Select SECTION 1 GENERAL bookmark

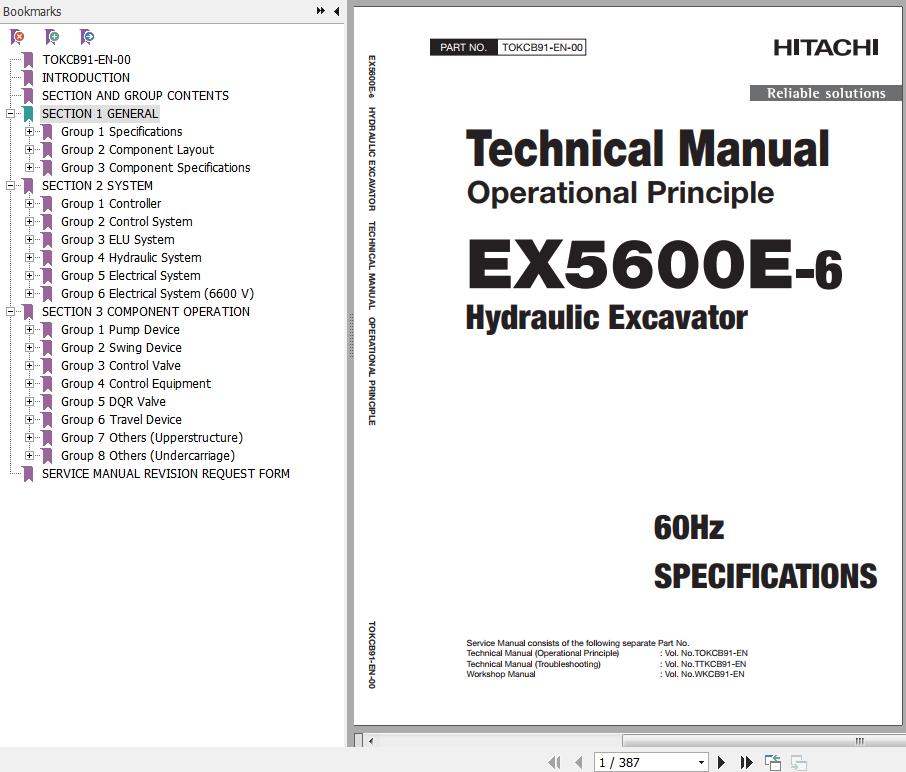(99, 114)
